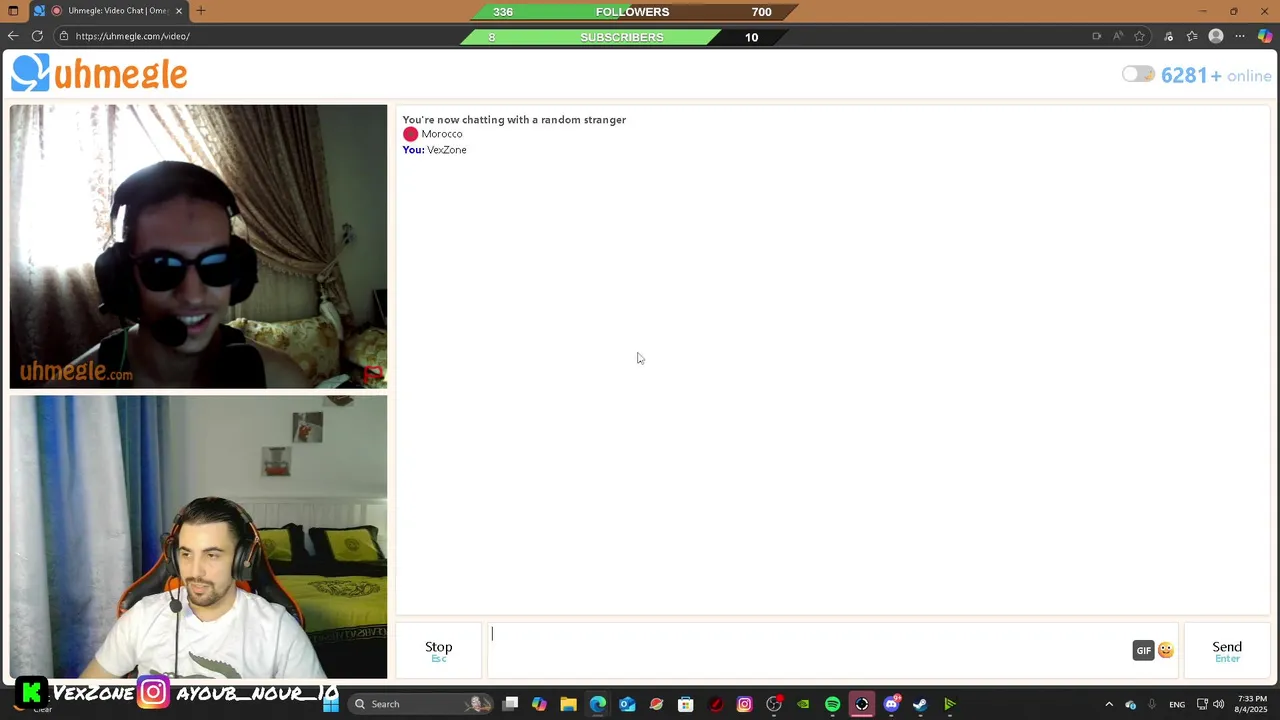Click the 'Morocco' country text in chat
This screenshot has width=1280, height=720.
click(x=441, y=134)
